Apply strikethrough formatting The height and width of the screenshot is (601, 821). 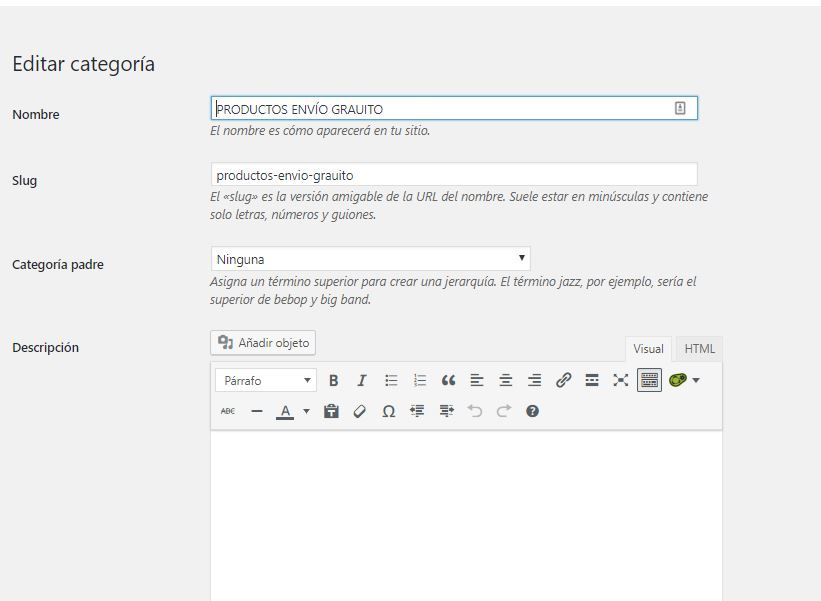click(x=228, y=411)
